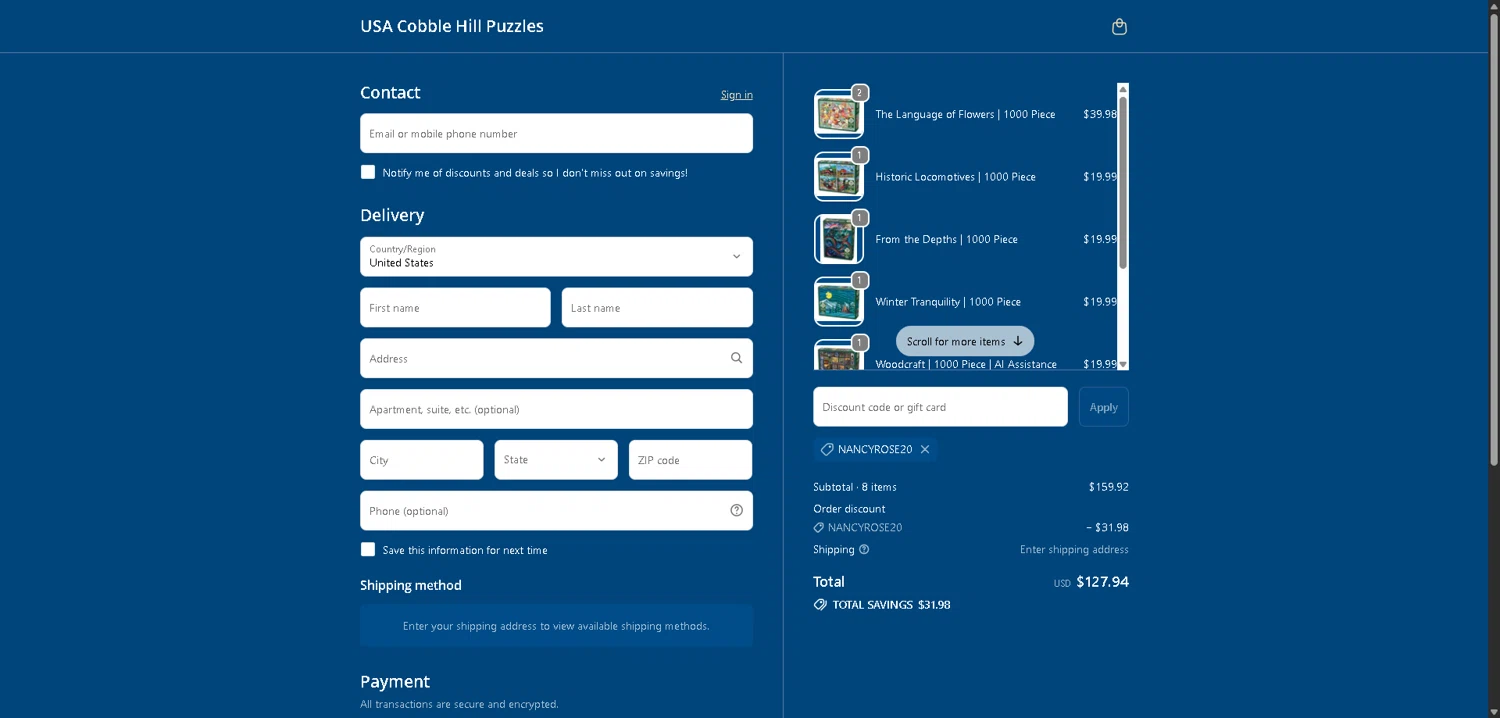Focus the ZIP code field

tap(690, 460)
